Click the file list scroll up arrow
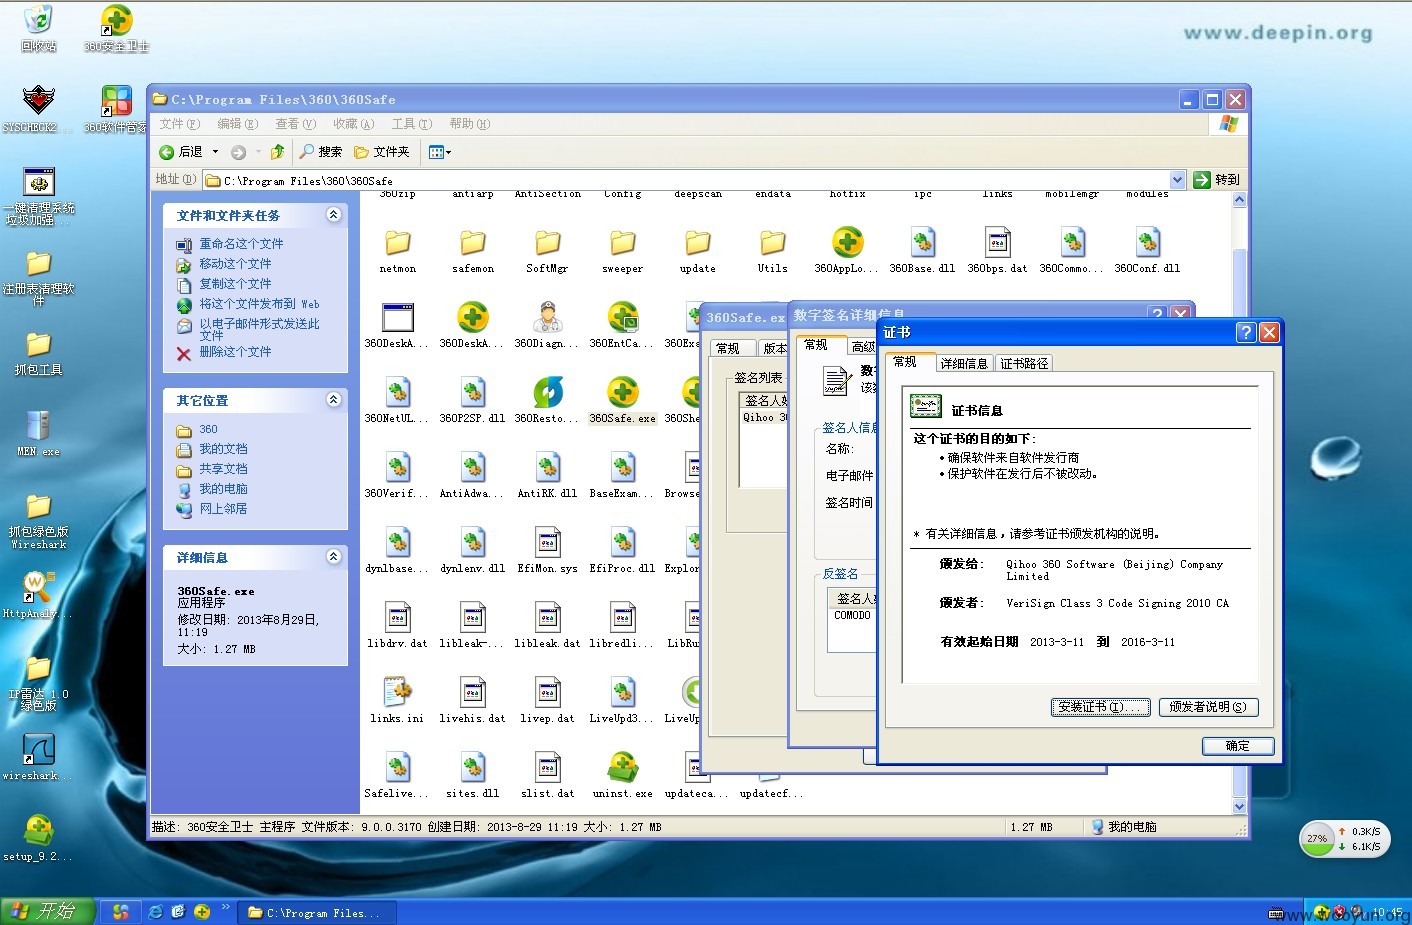The height and width of the screenshot is (925, 1412). click(x=1240, y=200)
